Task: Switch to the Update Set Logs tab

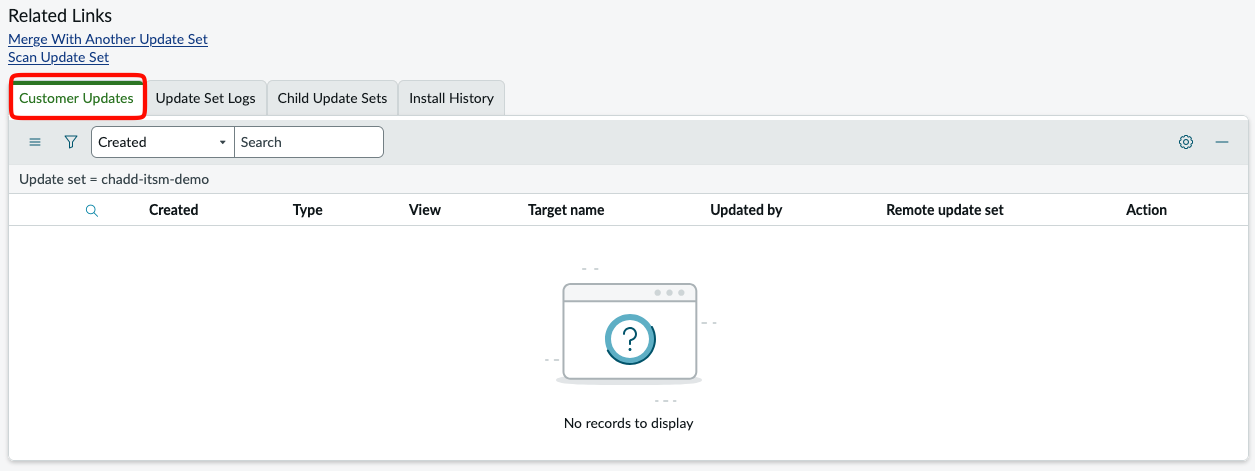Action: pyautogui.click(x=205, y=98)
